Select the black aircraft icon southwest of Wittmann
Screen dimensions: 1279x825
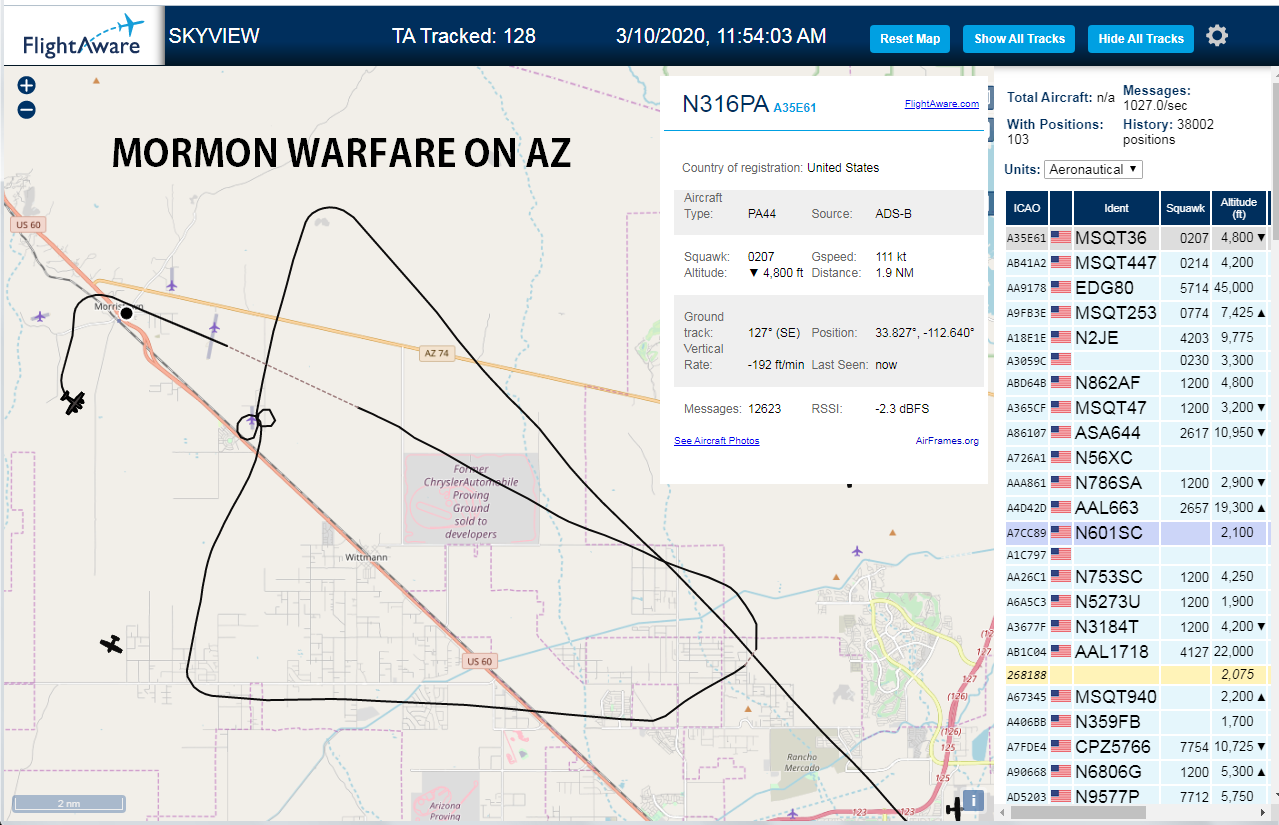click(112, 644)
